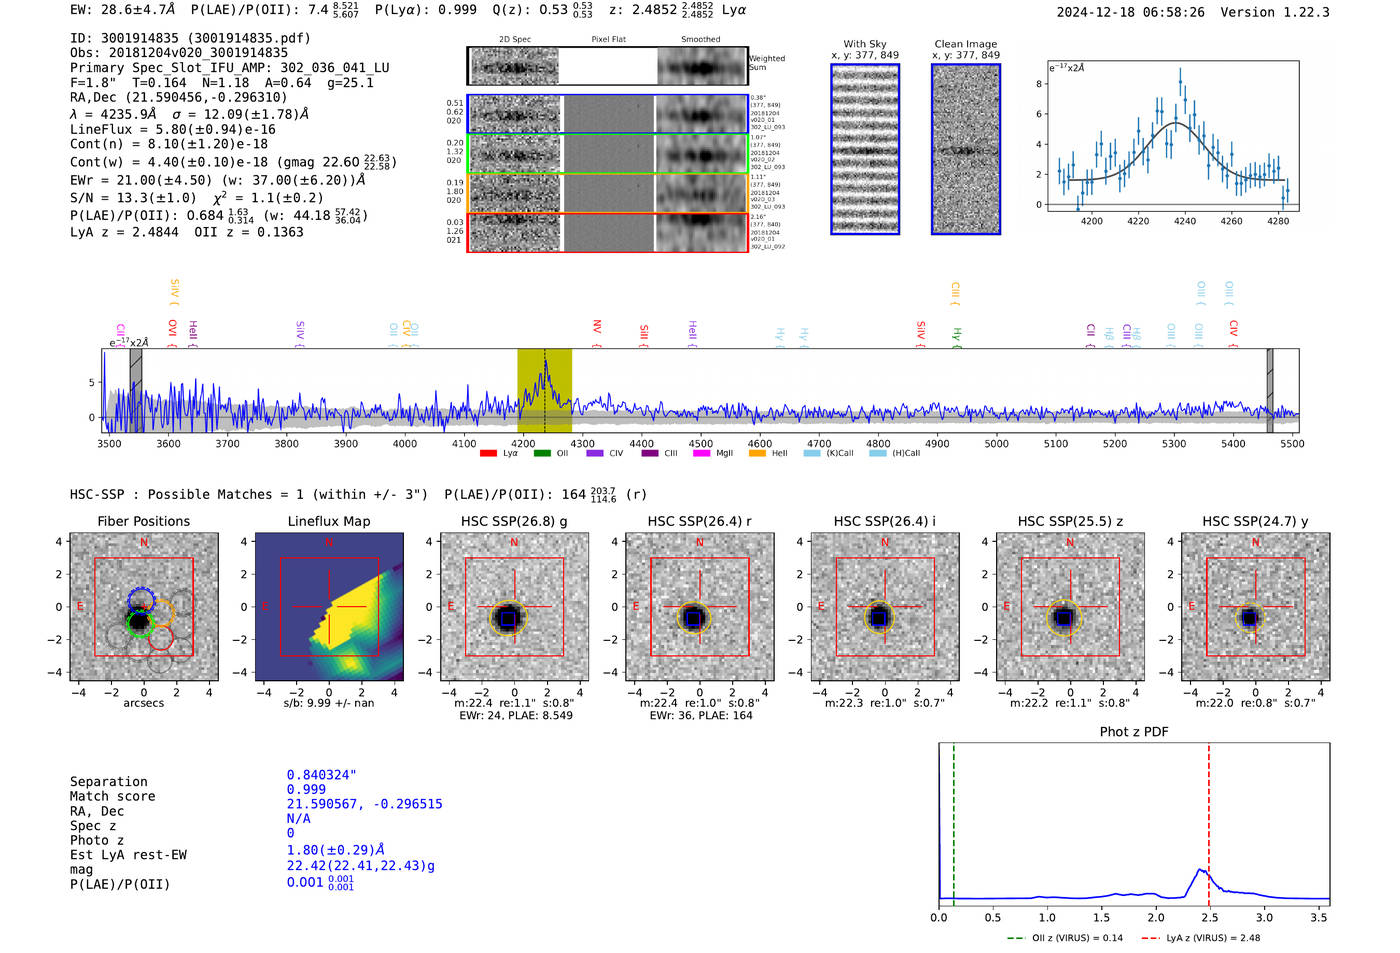The width and height of the screenshot is (1400, 953).
Task: Click the yellow highlighted region in spectrum
Action: pyautogui.click(x=544, y=391)
